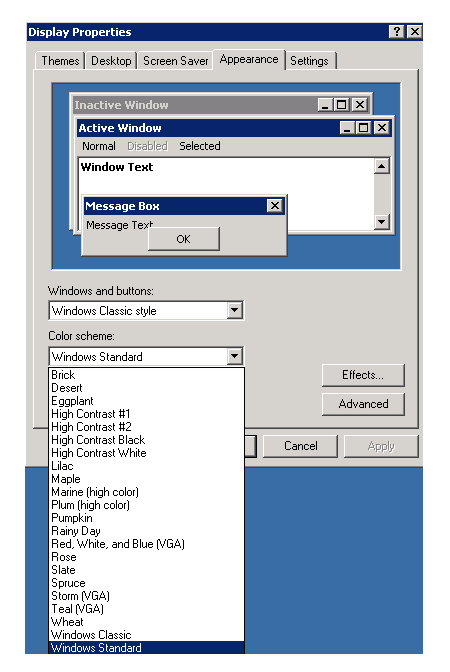Click Inactive Window preview maximize icon

(341, 105)
